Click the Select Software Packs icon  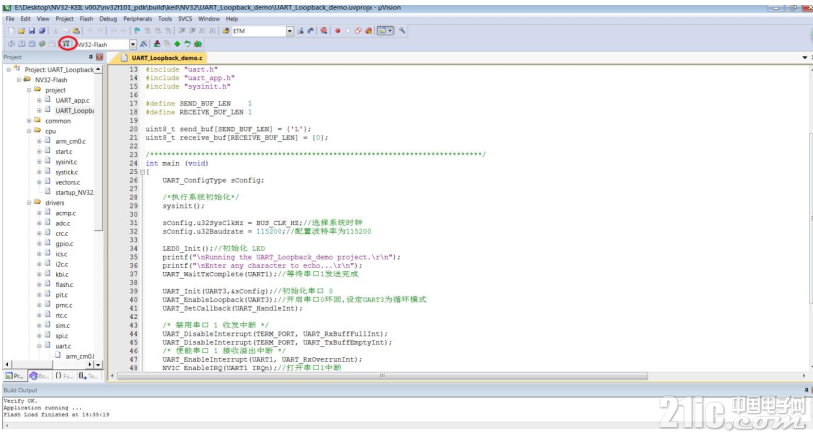(x=187, y=44)
